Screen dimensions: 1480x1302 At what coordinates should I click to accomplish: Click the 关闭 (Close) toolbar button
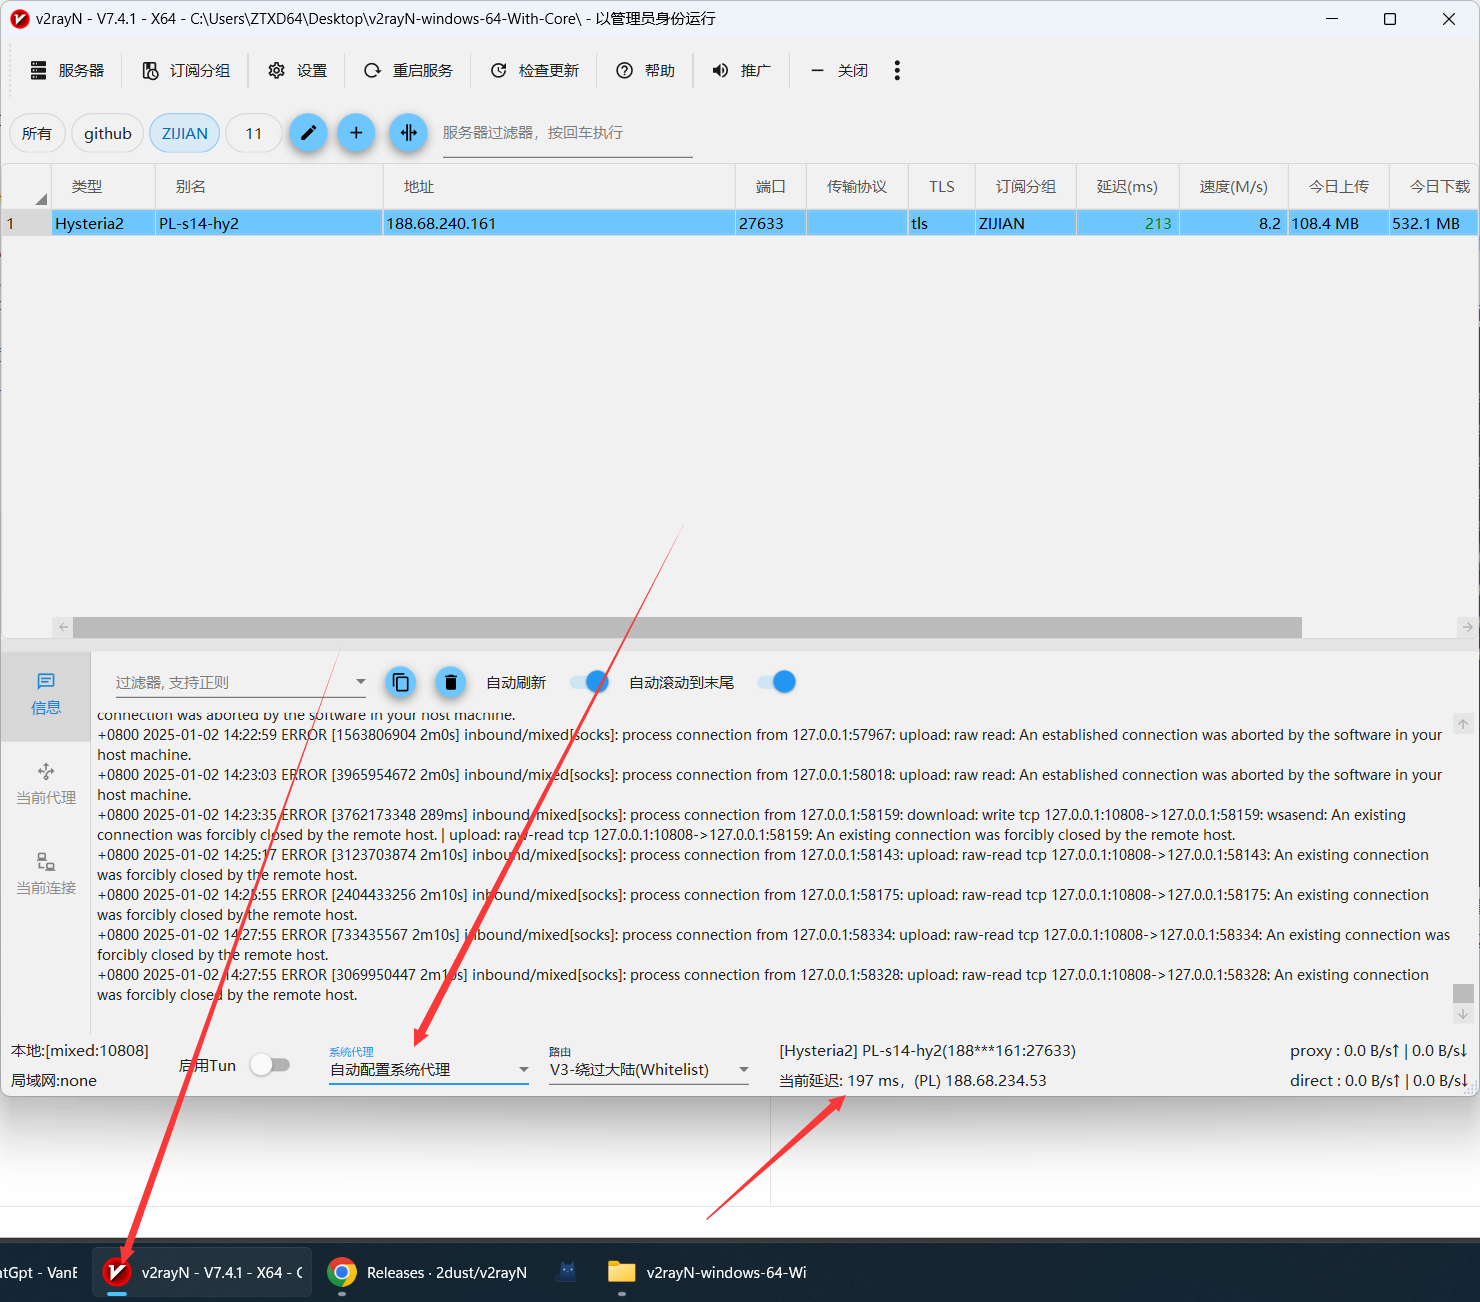[x=839, y=71]
